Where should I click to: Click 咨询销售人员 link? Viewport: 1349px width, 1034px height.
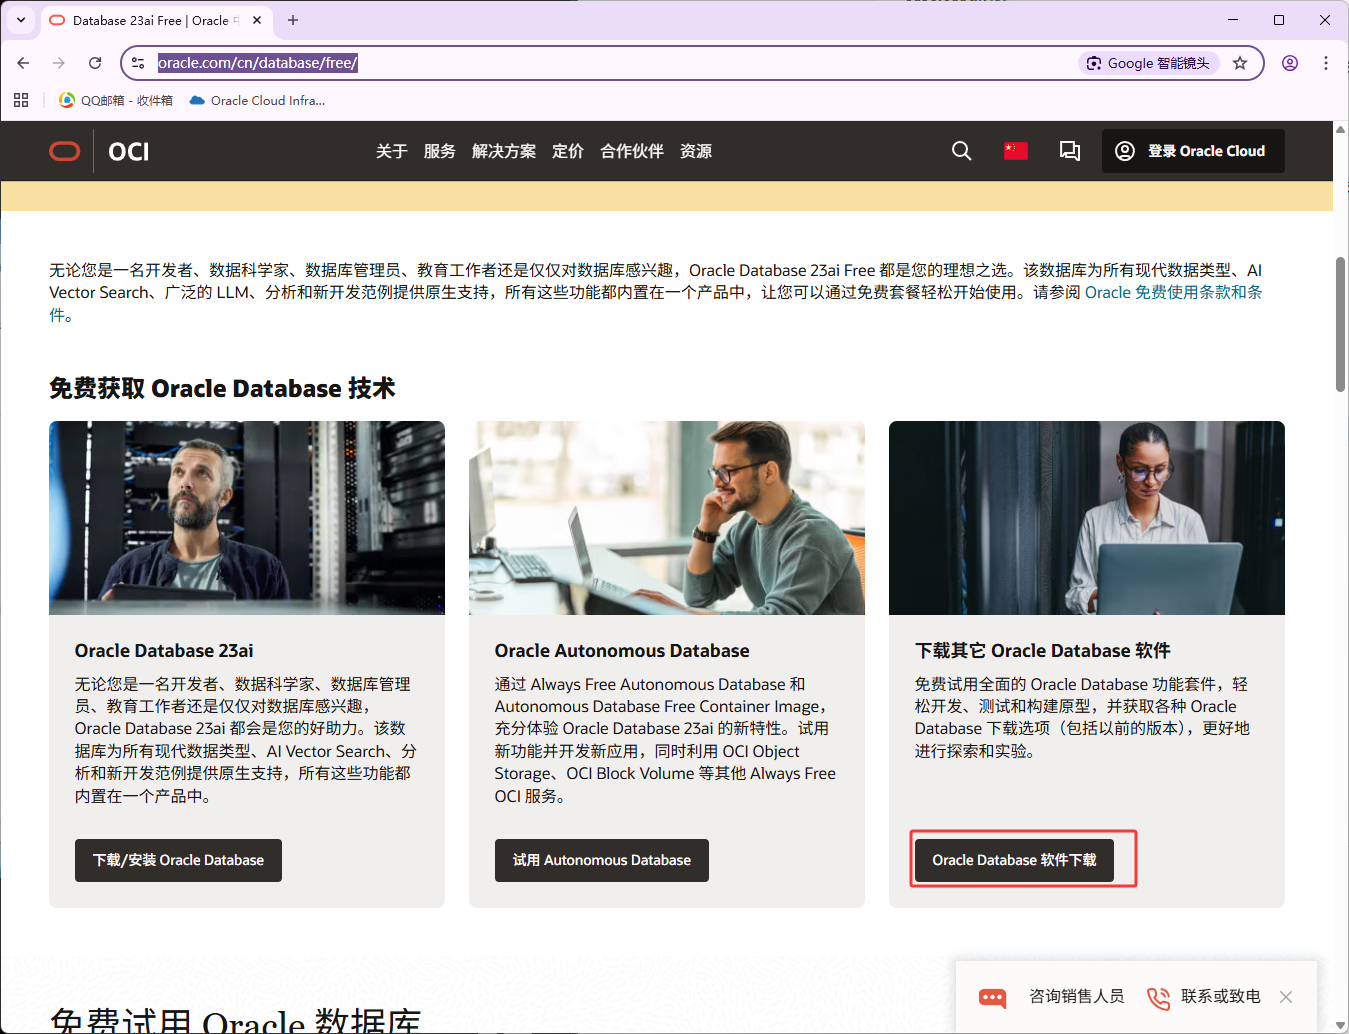(1076, 996)
